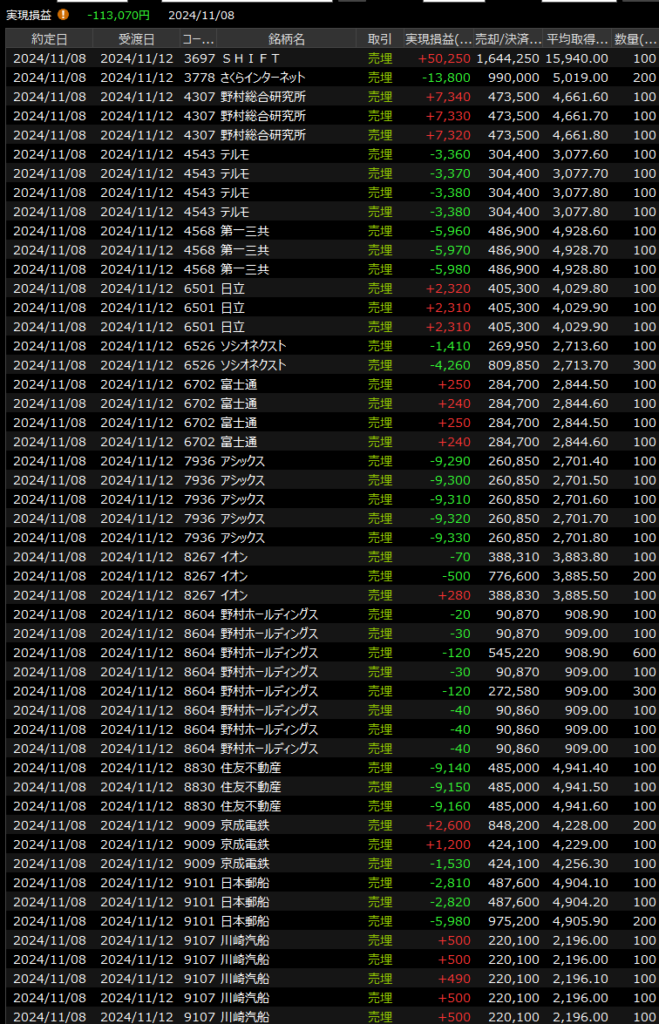659x1024 pixels.
Task: Sort by the 実現損益 column header
Action: 437,39
